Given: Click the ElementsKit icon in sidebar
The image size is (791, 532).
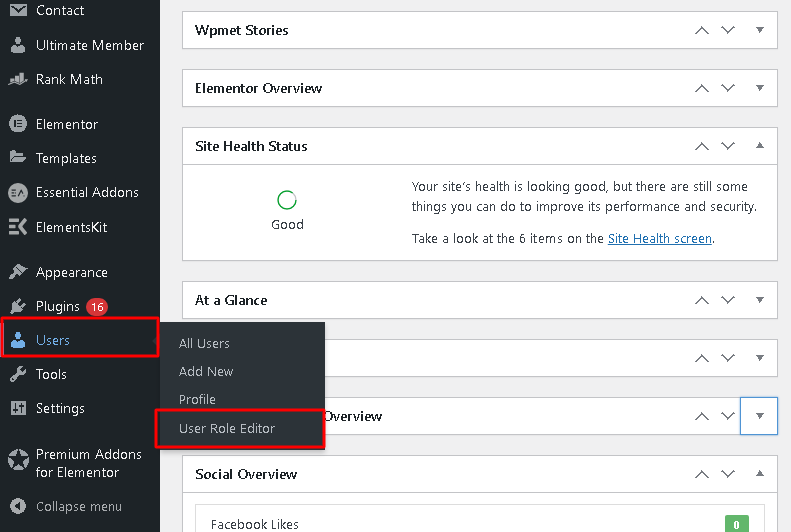Looking at the screenshot, I should [x=18, y=226].
